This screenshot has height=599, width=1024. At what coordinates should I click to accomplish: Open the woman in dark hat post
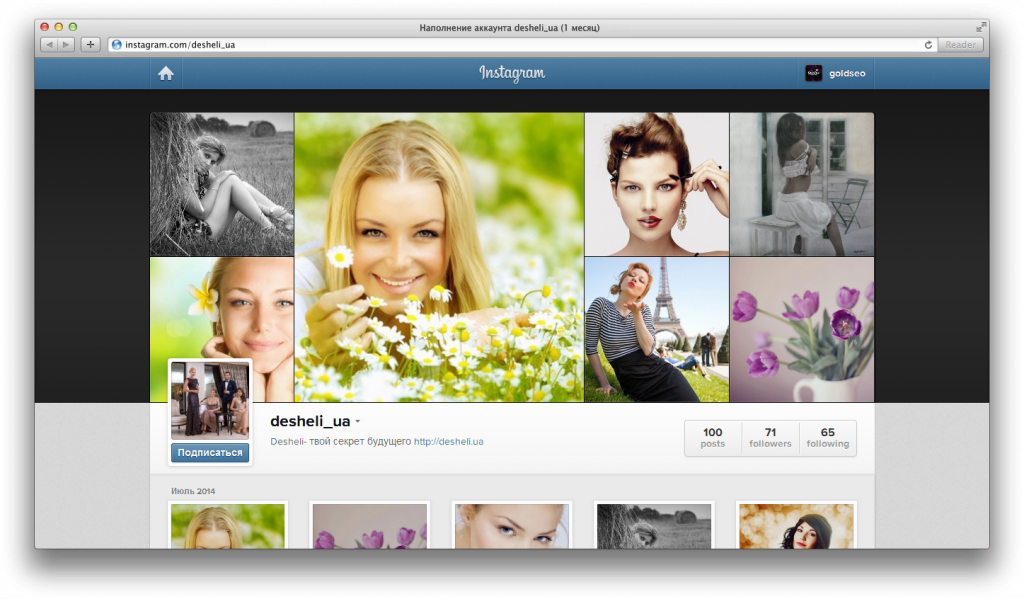pyautogui.click(x=796, y=526)
